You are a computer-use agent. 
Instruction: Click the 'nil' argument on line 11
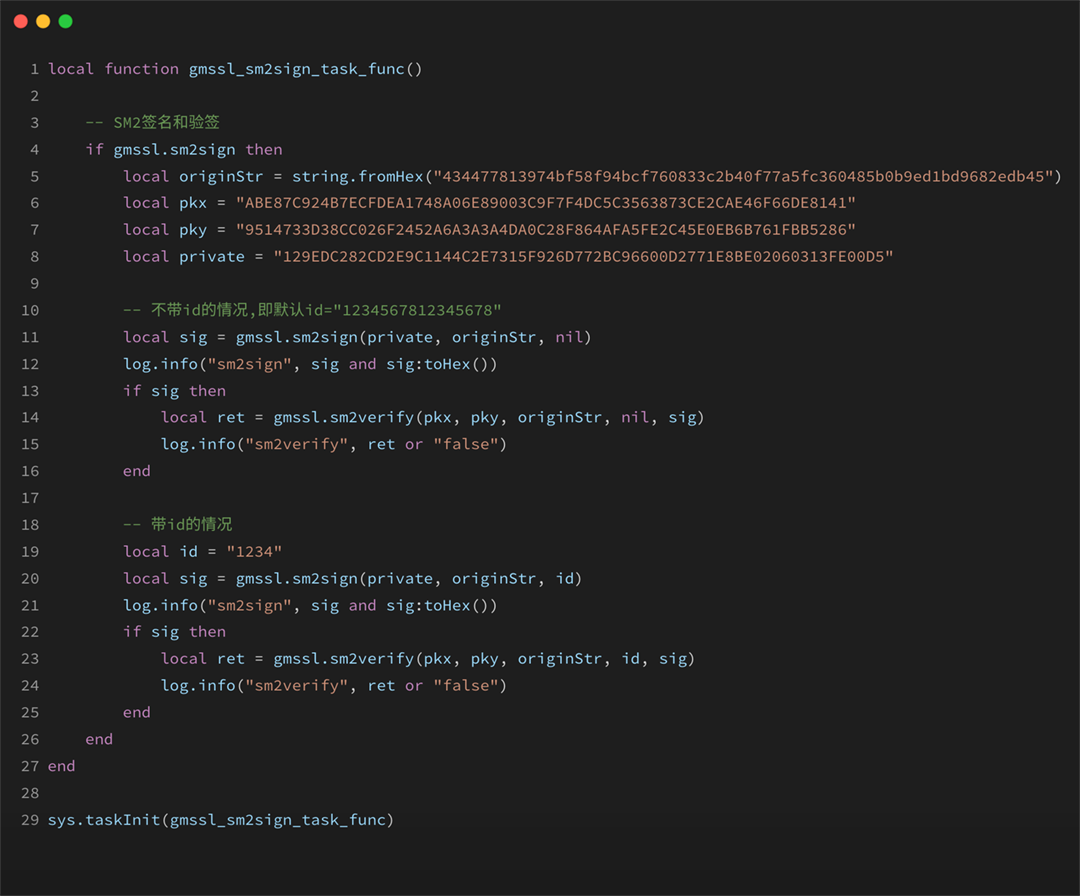coord(569,337)
